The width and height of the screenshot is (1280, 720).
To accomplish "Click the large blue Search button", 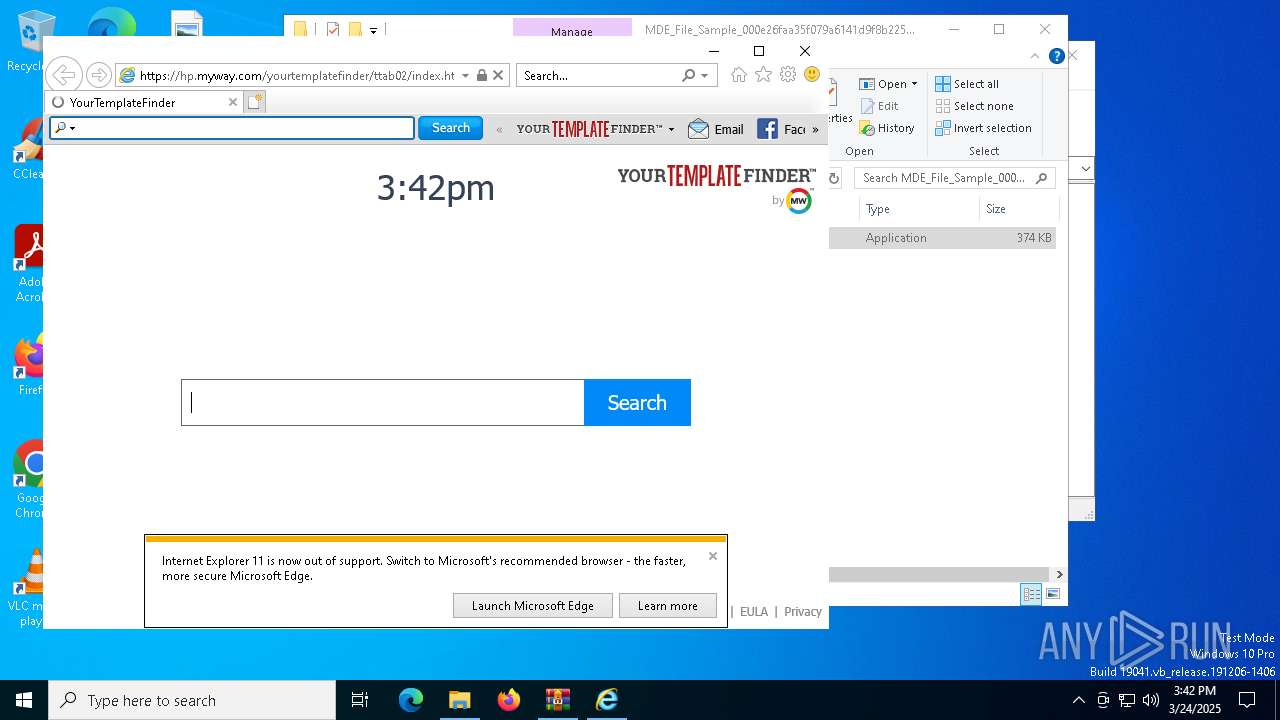I will click(x=637, y=402).
